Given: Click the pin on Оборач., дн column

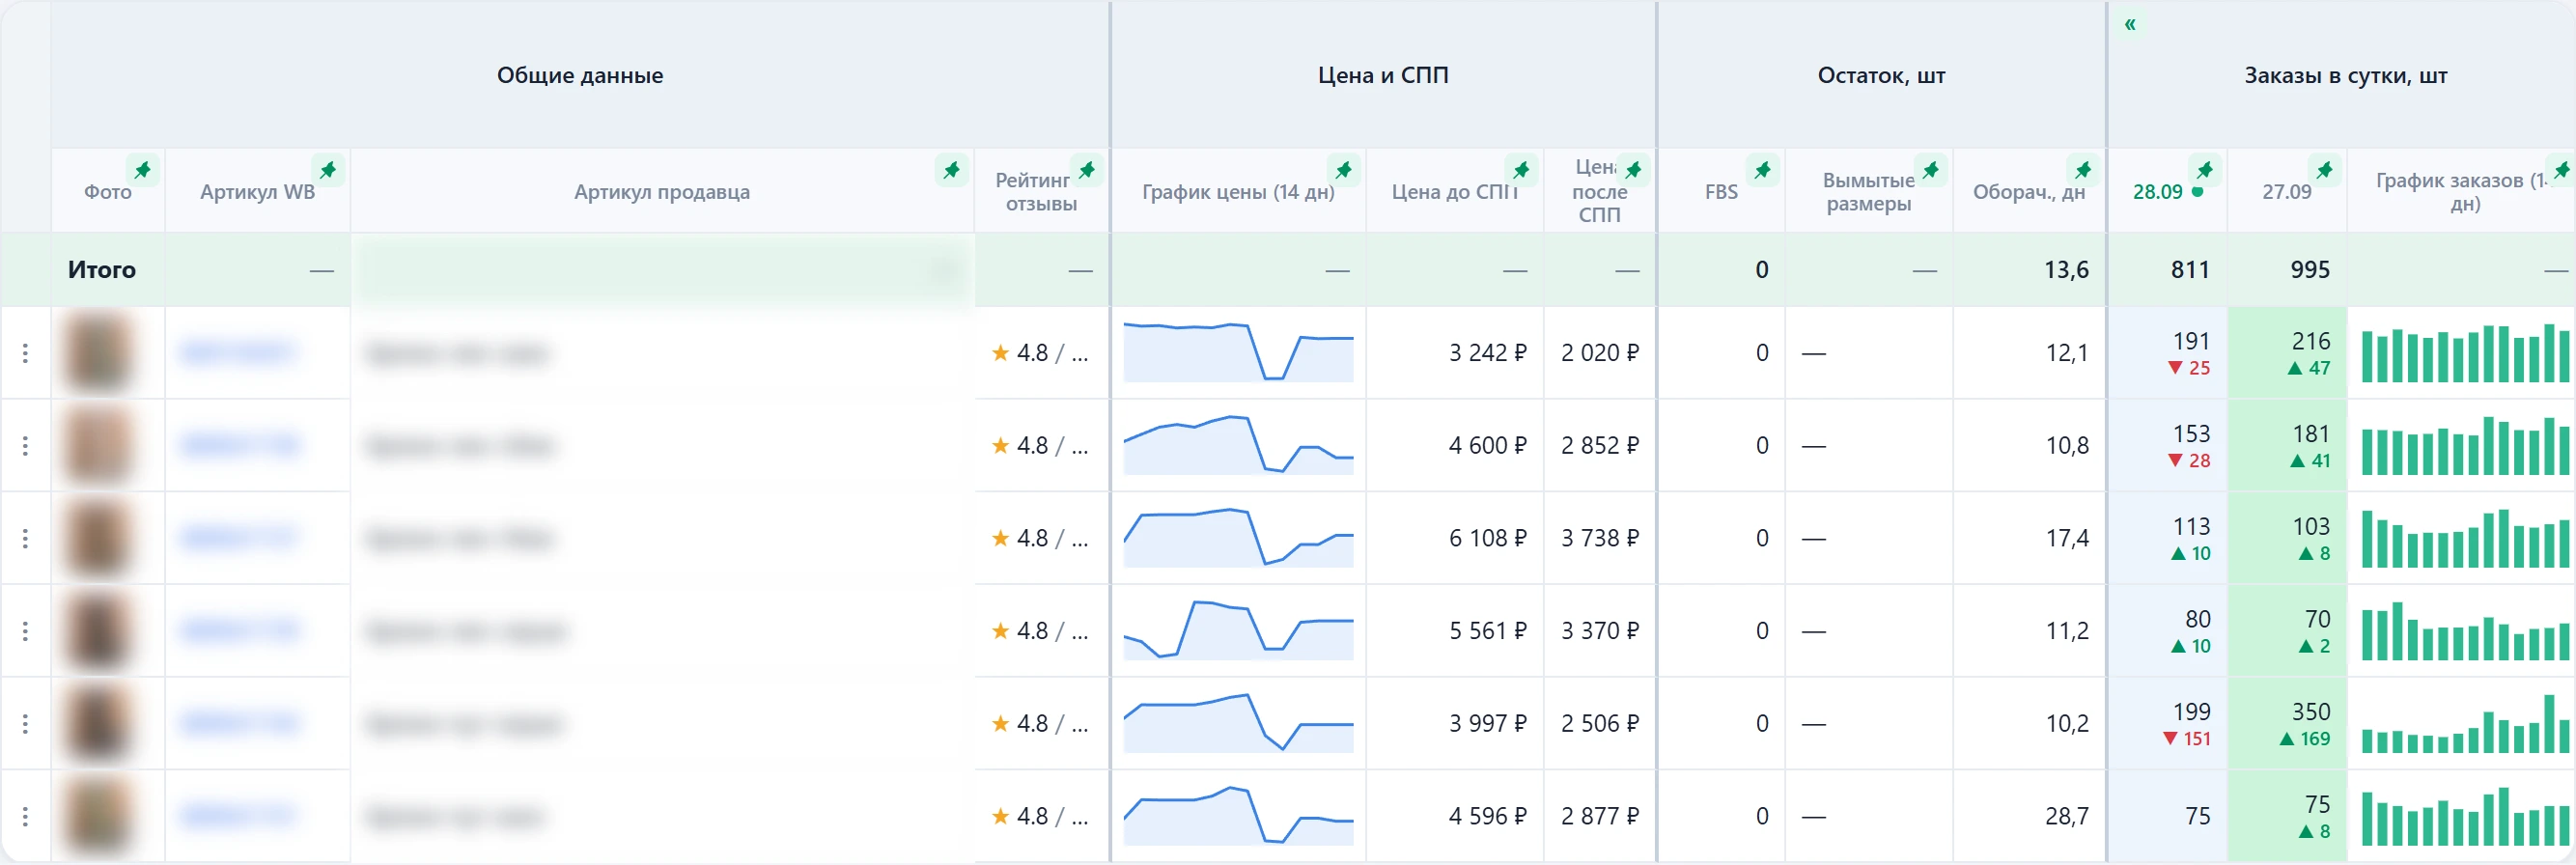Looking at the screenshot, I should pos(2083,170).
